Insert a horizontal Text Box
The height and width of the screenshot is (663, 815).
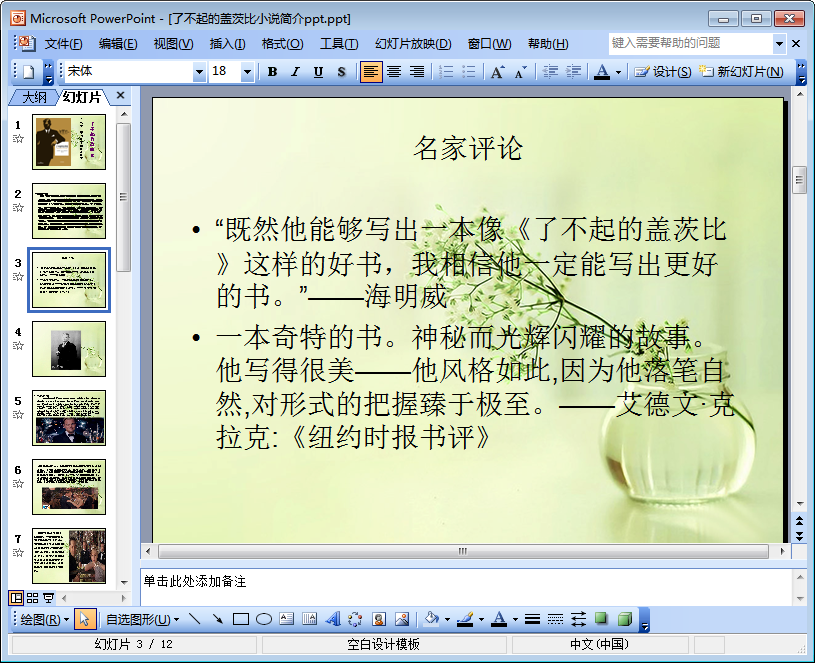(x=286, y=619)
